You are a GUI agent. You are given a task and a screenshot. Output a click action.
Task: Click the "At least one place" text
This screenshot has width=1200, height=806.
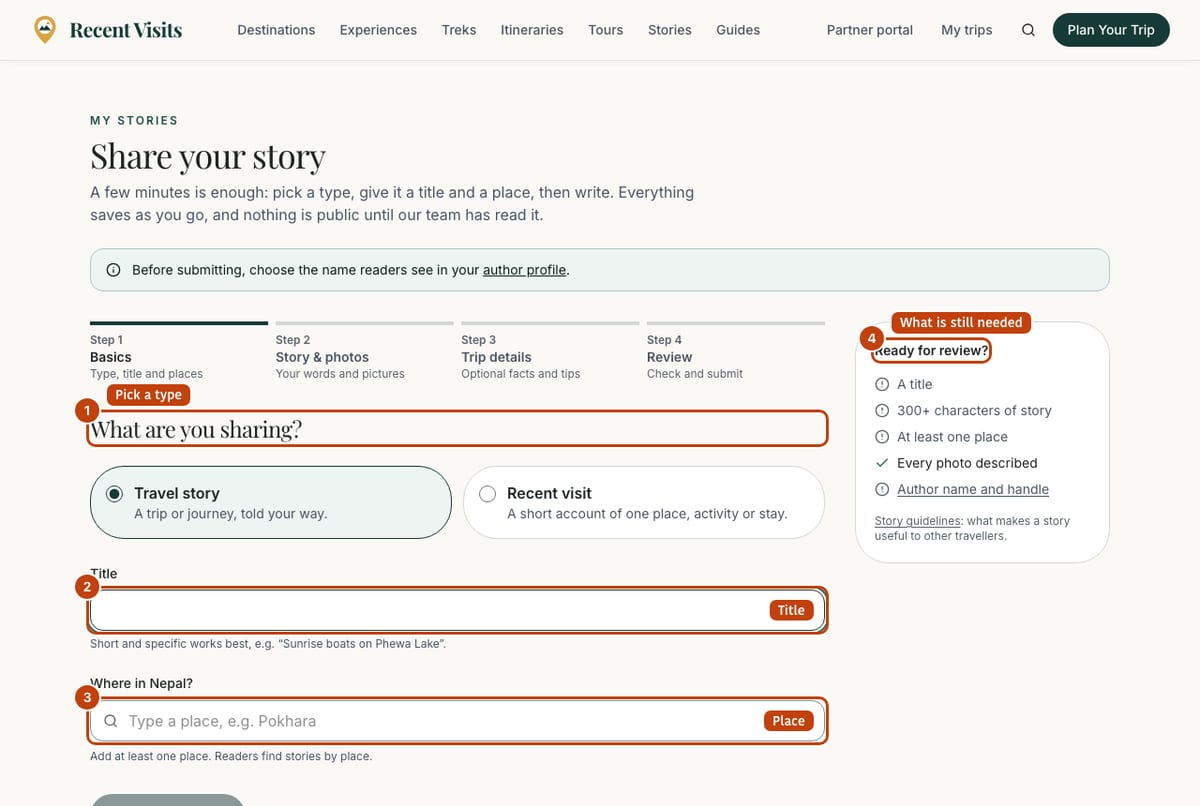point(952,437)
